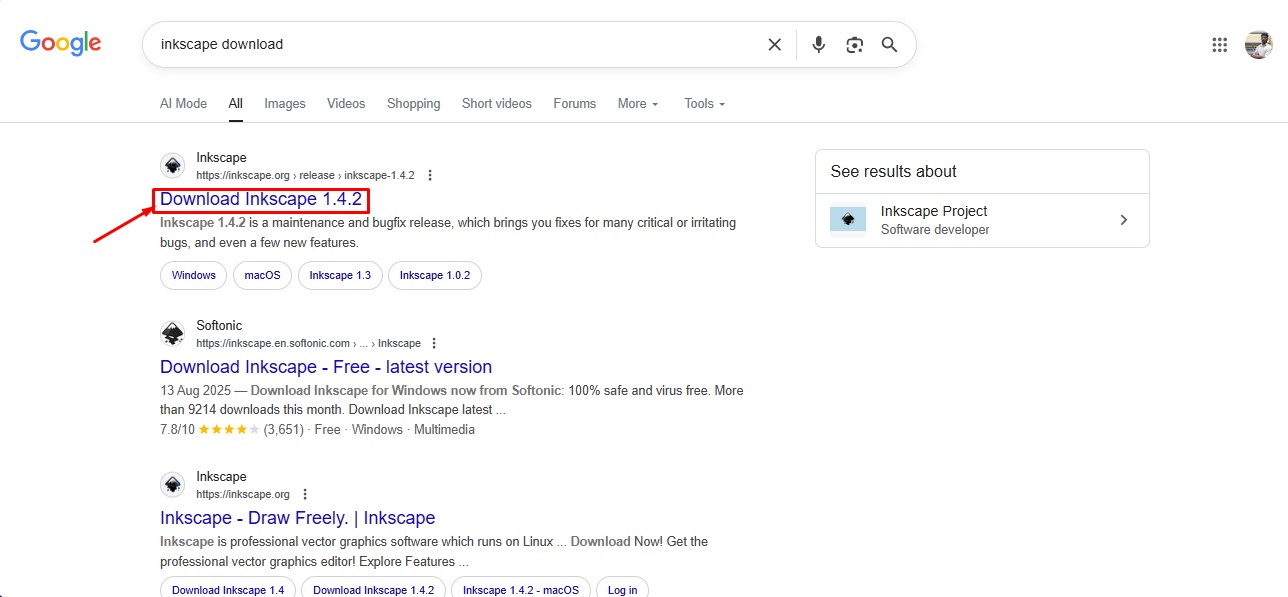Open more options for inkscape.org result

tap(305, 494)
